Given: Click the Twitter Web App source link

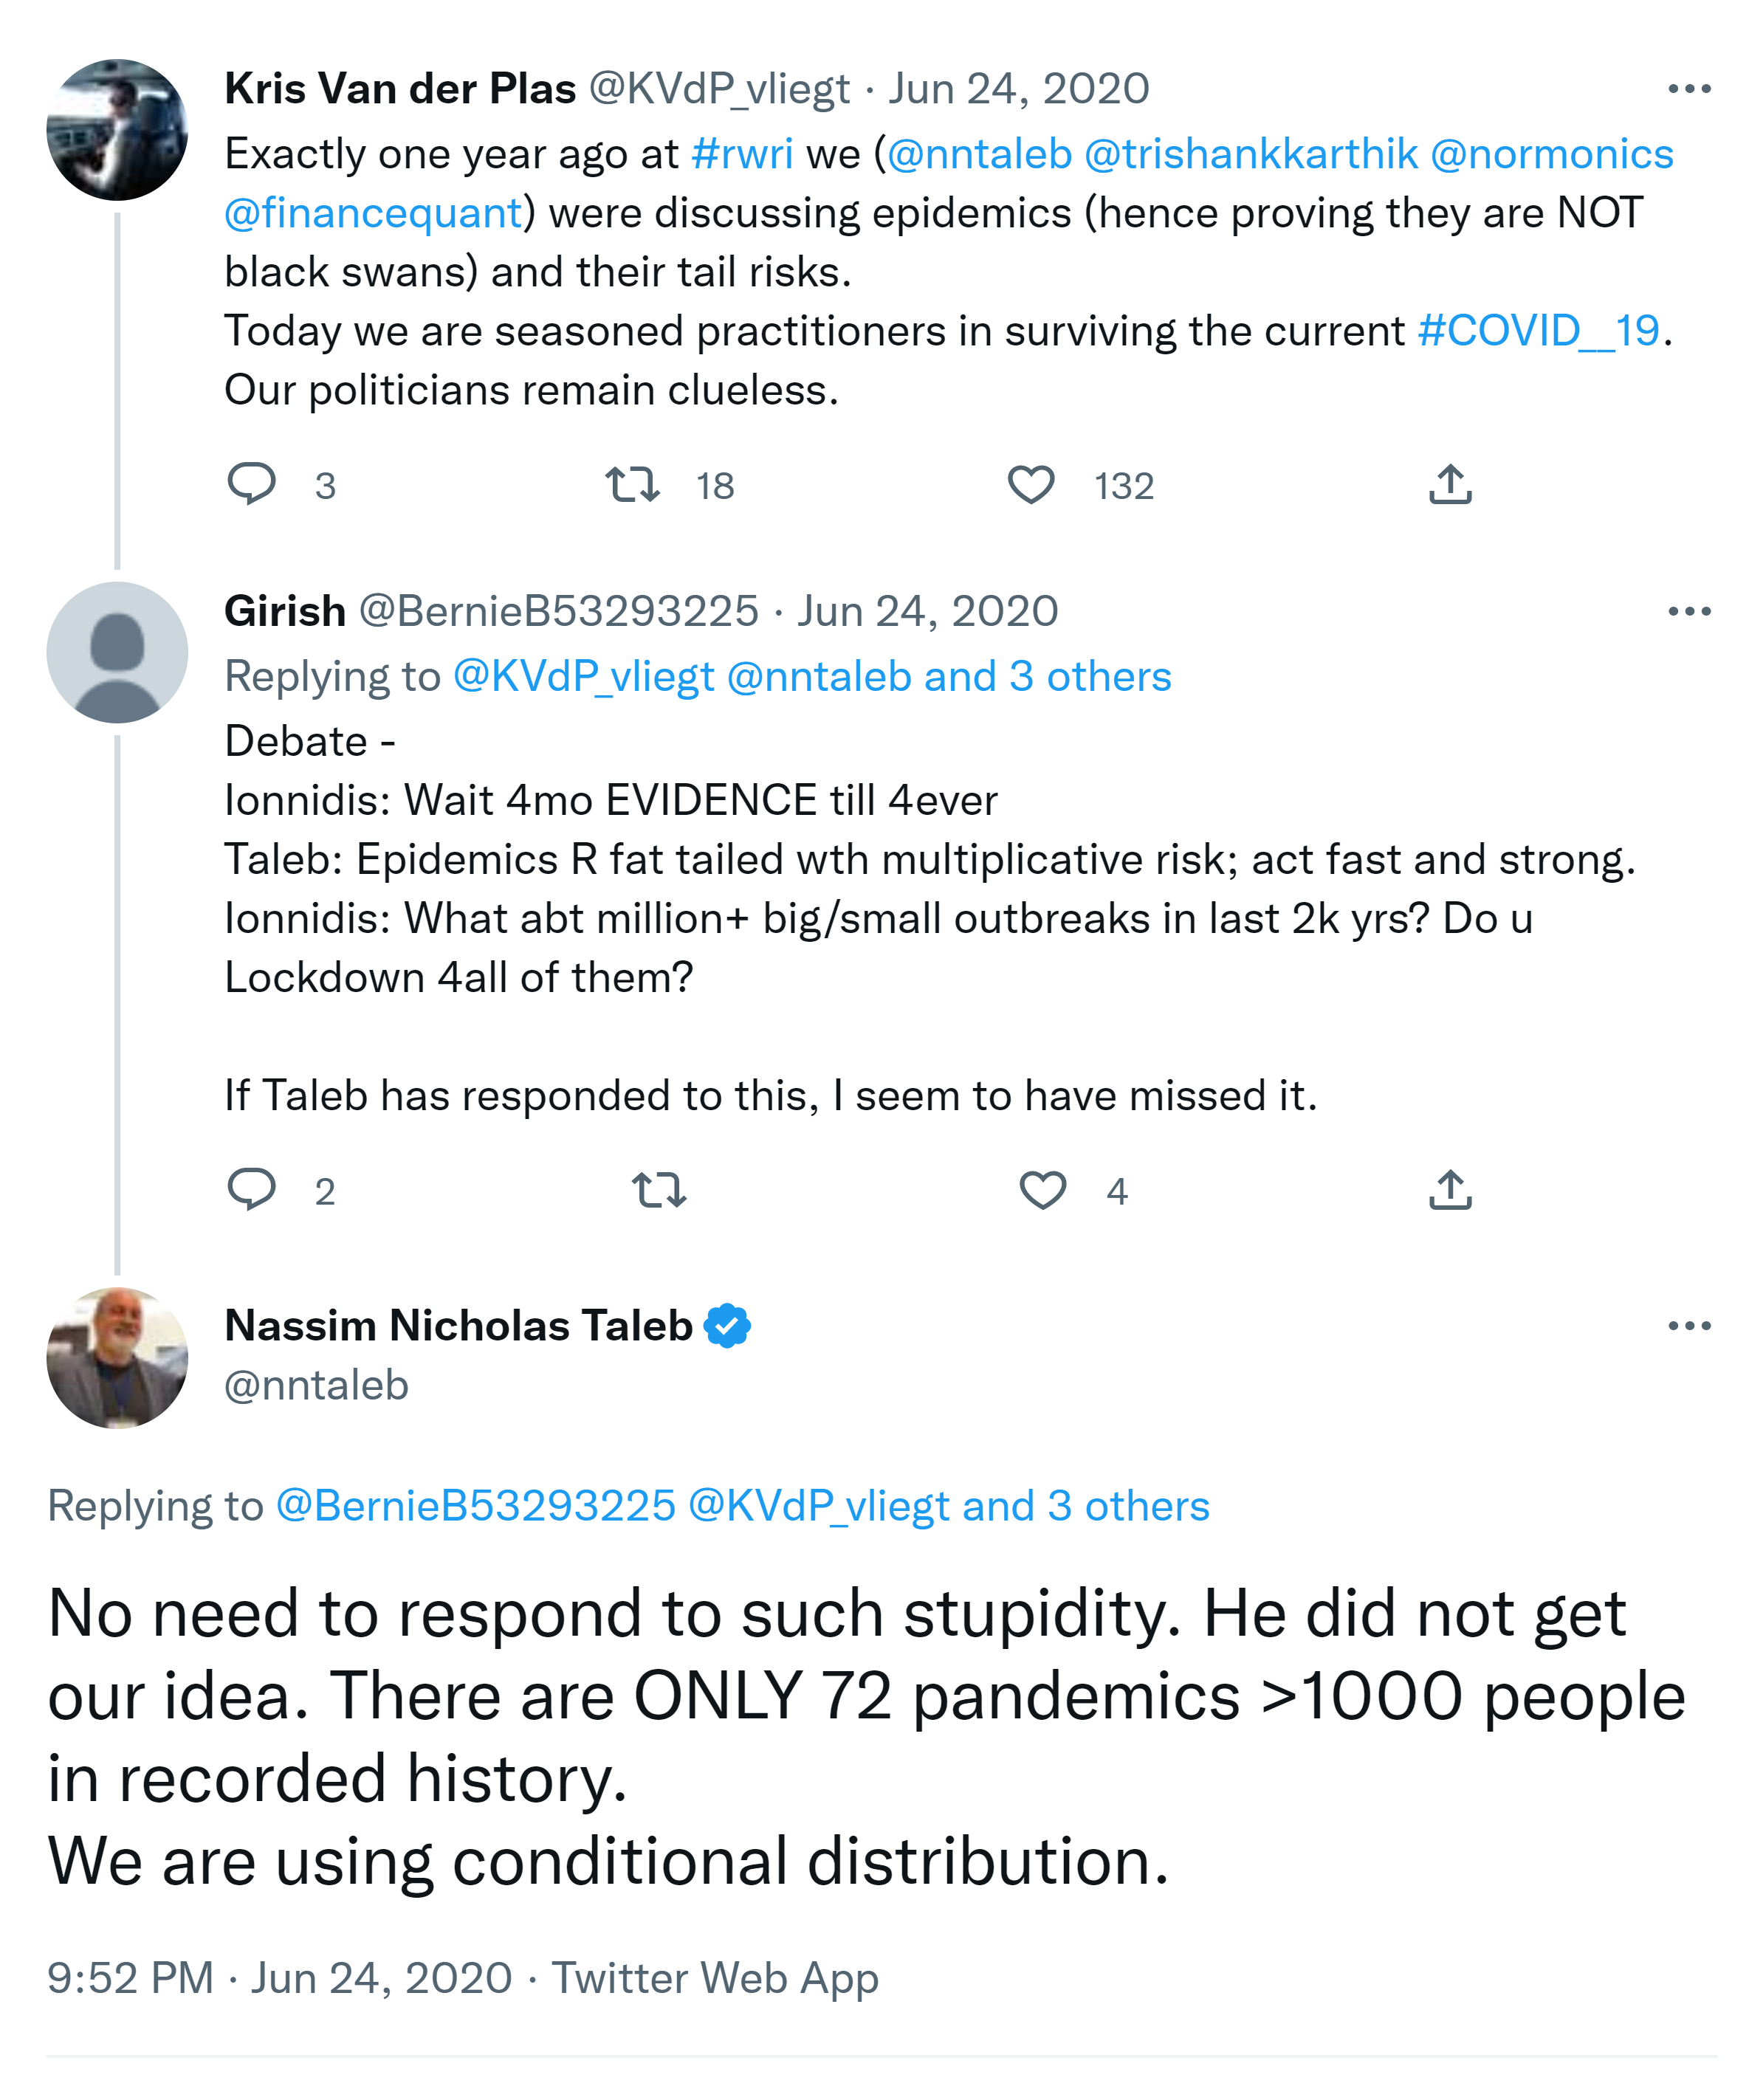Looking at the screenshot, I should click(x=714, y=1977).
